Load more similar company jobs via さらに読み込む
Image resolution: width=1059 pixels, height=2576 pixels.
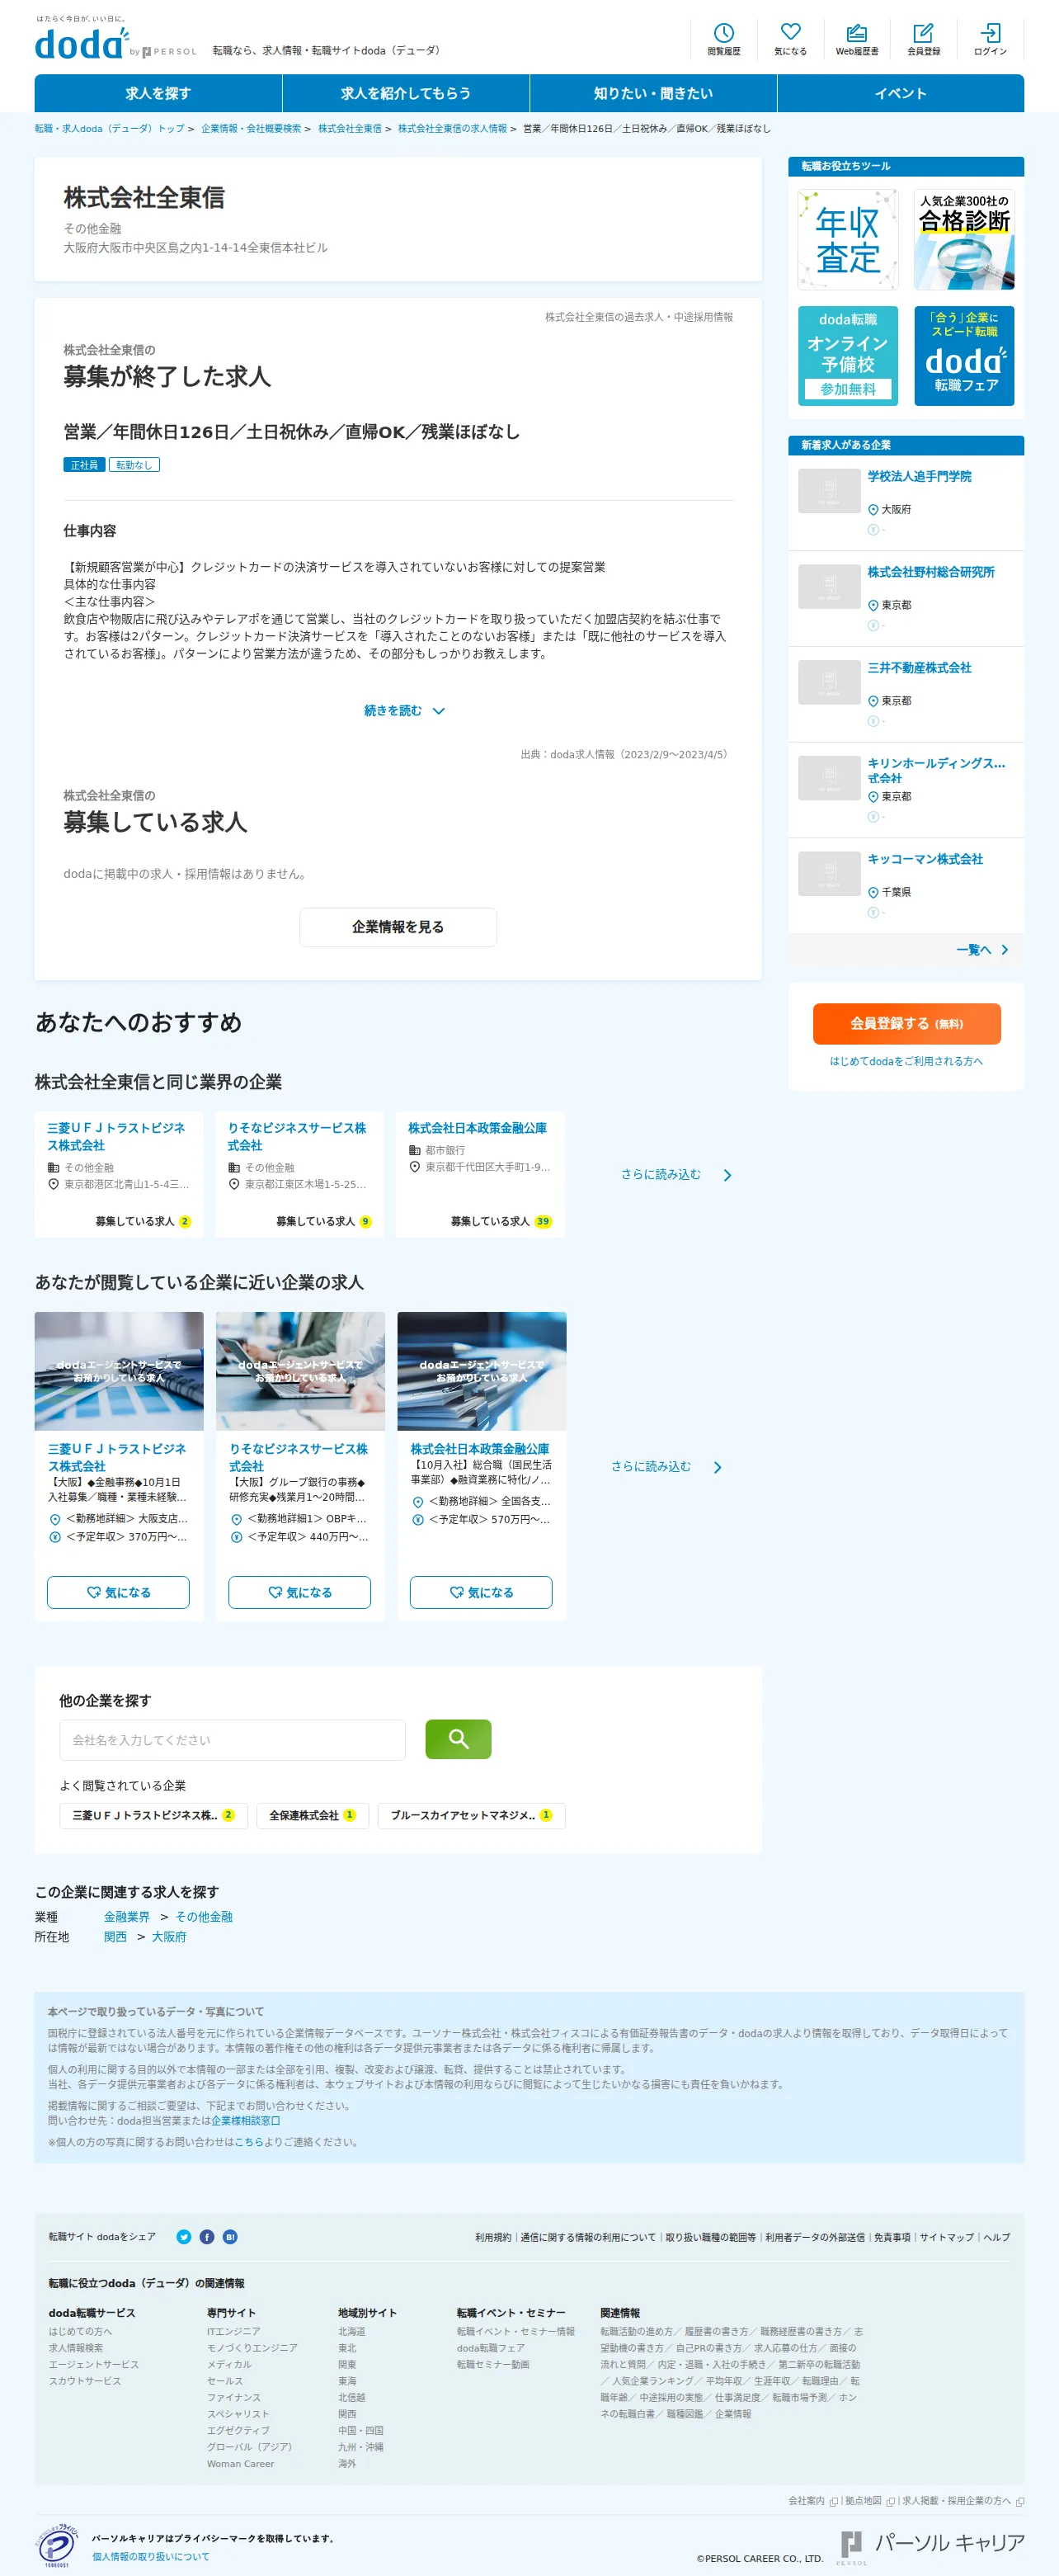(666, 1467)
